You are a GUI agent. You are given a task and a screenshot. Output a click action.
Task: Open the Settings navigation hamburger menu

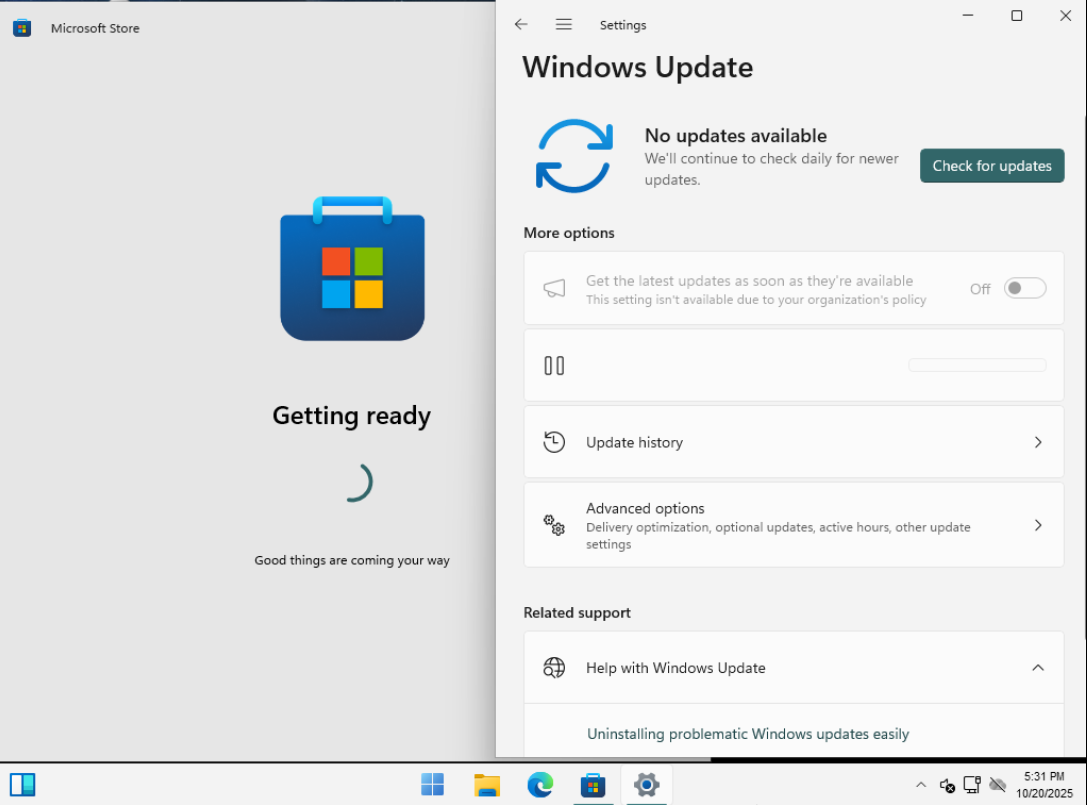[564, 24]
